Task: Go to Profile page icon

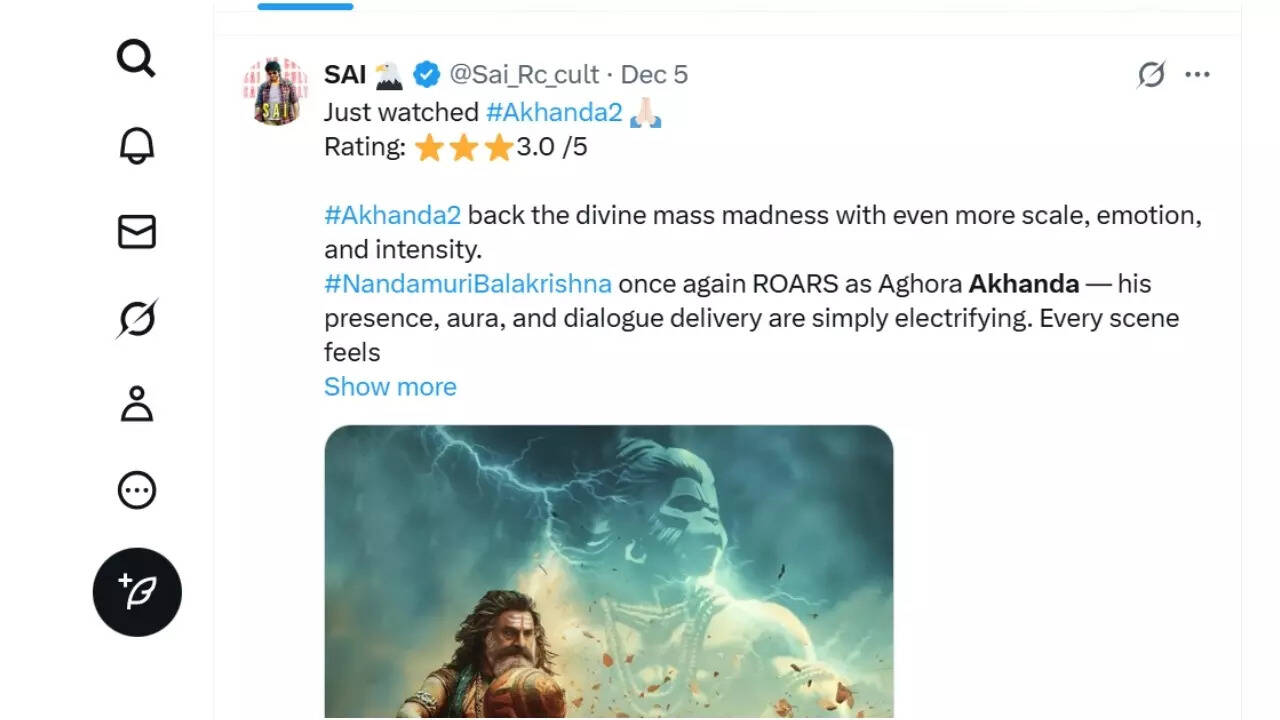Action: [136, 404]
